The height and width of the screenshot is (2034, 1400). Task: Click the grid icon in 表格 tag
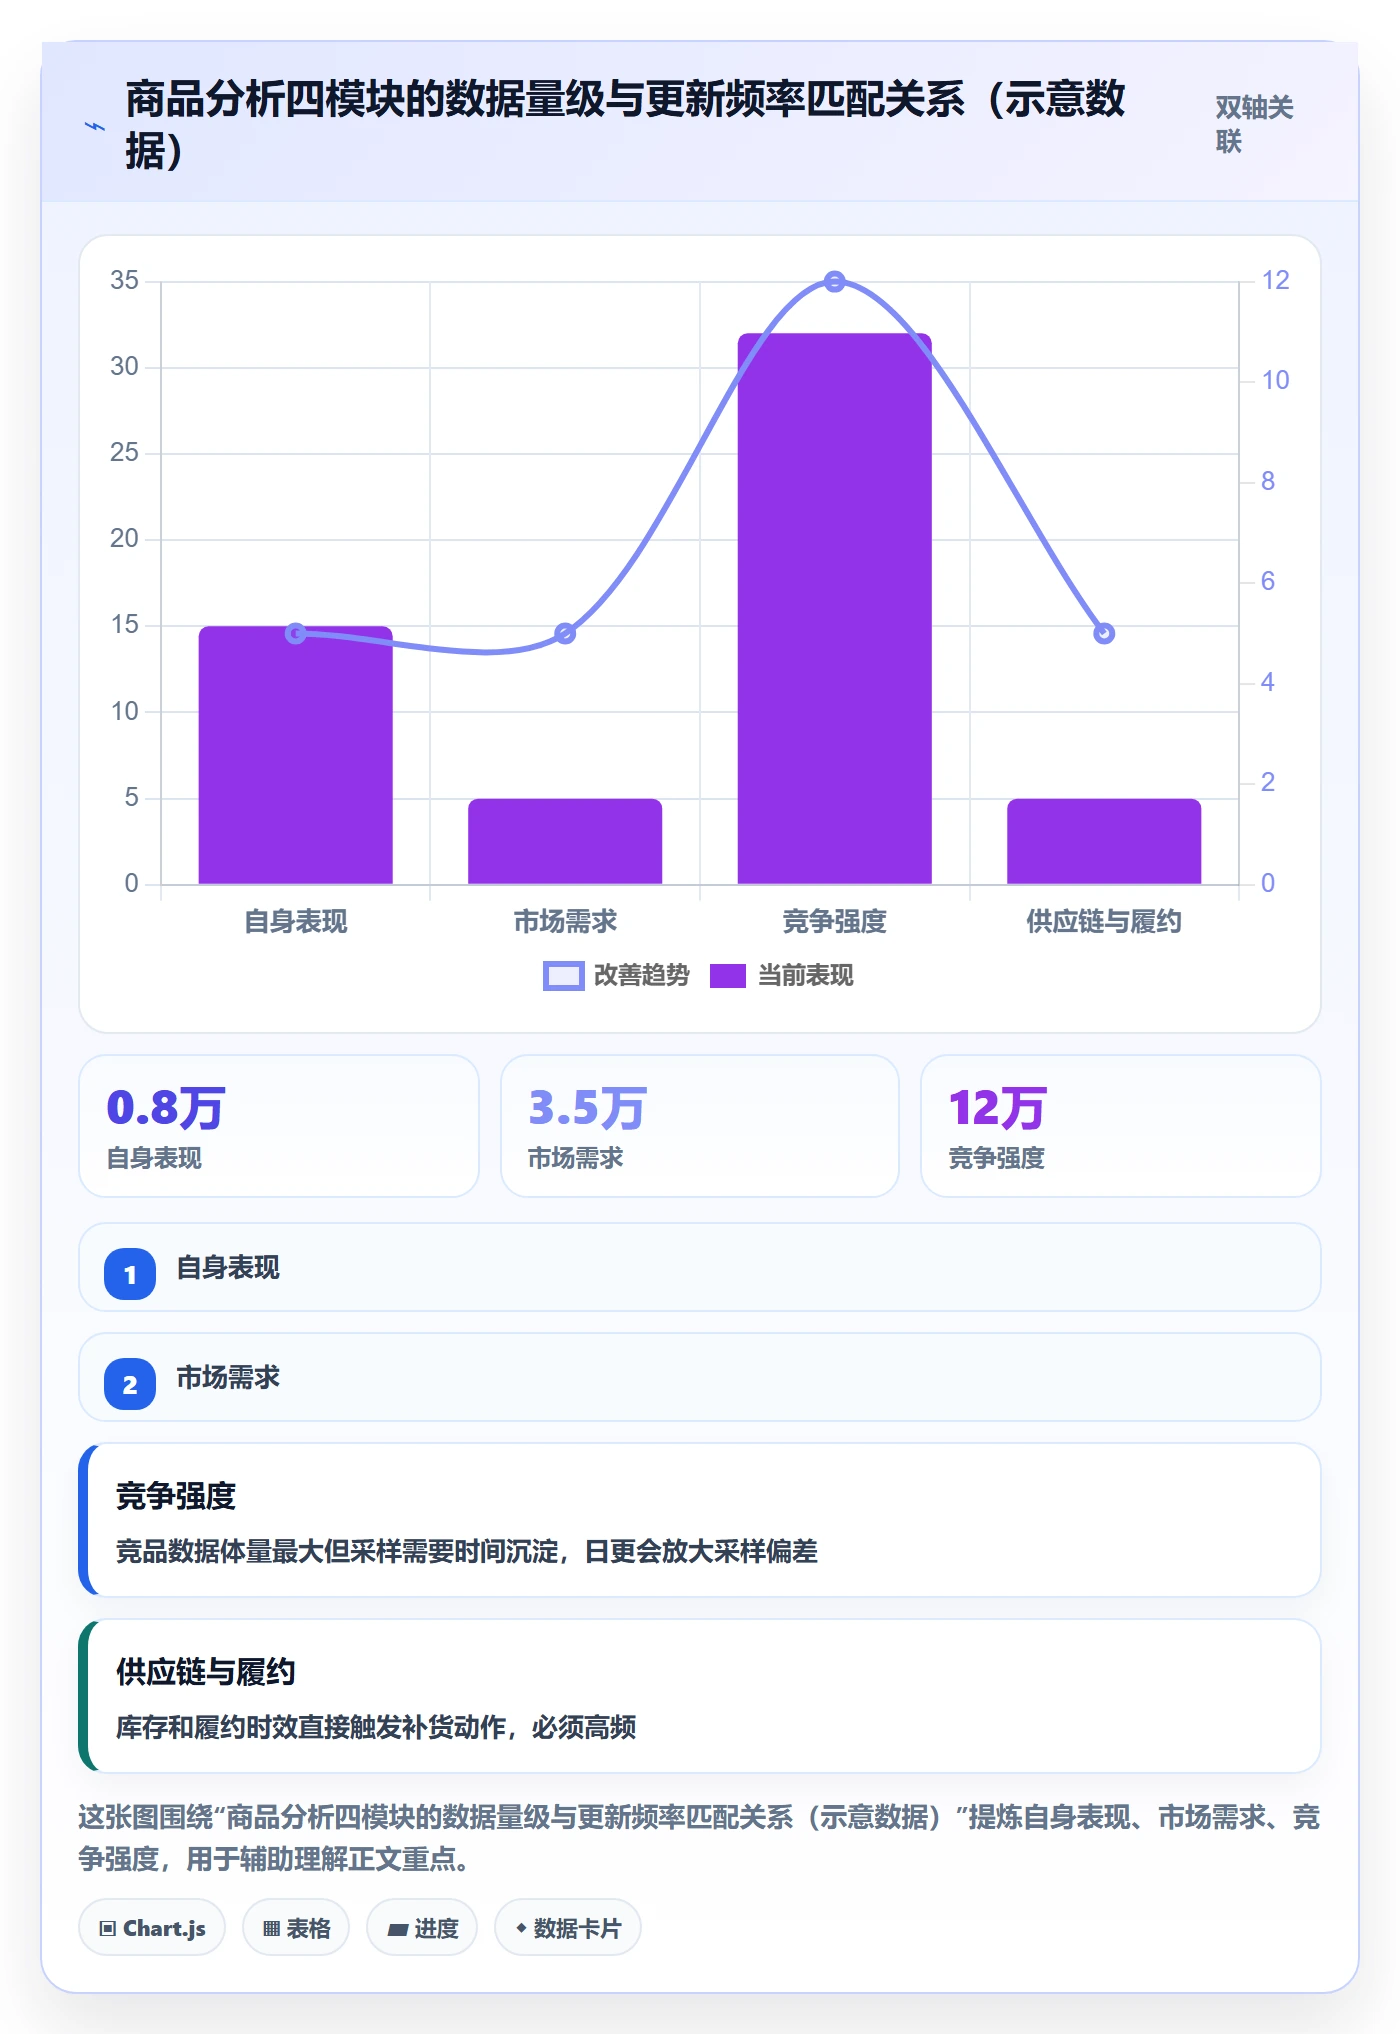tap(271, 1929)
